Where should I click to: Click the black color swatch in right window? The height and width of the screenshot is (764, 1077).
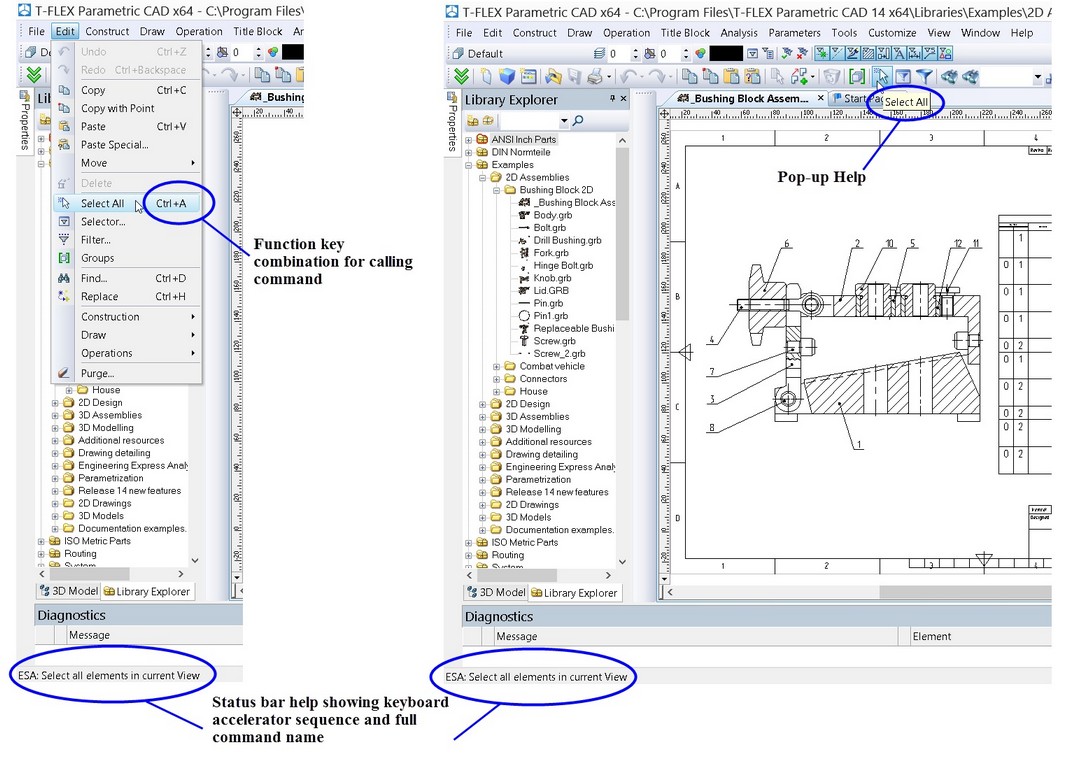pos(726,54)
